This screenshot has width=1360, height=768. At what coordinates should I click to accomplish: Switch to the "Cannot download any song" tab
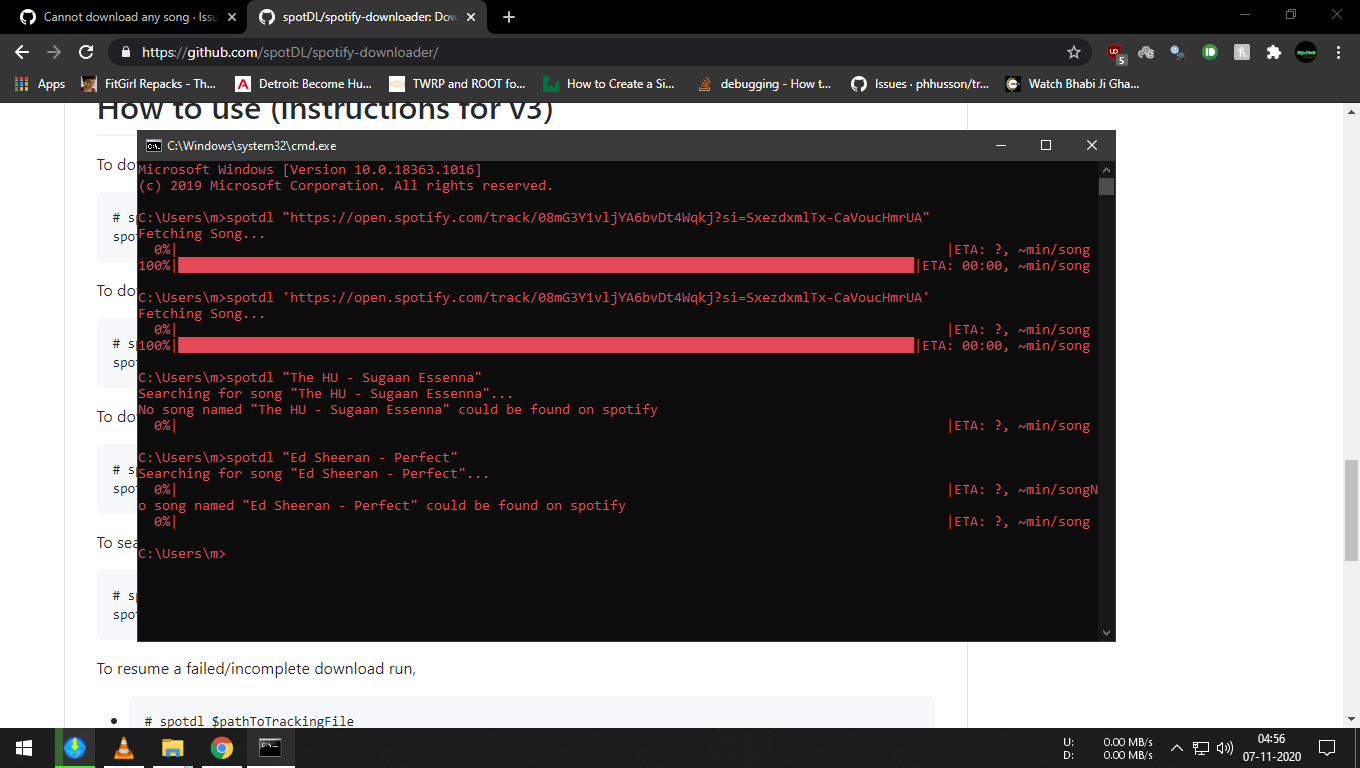pos(120,17)
